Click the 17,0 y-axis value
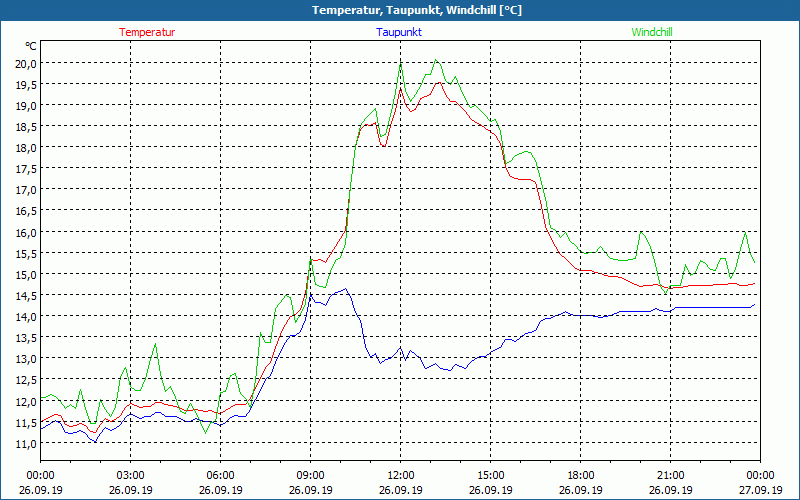Image resolution: width=800 pixels, height=500 pixels. (x=25, y=190)
